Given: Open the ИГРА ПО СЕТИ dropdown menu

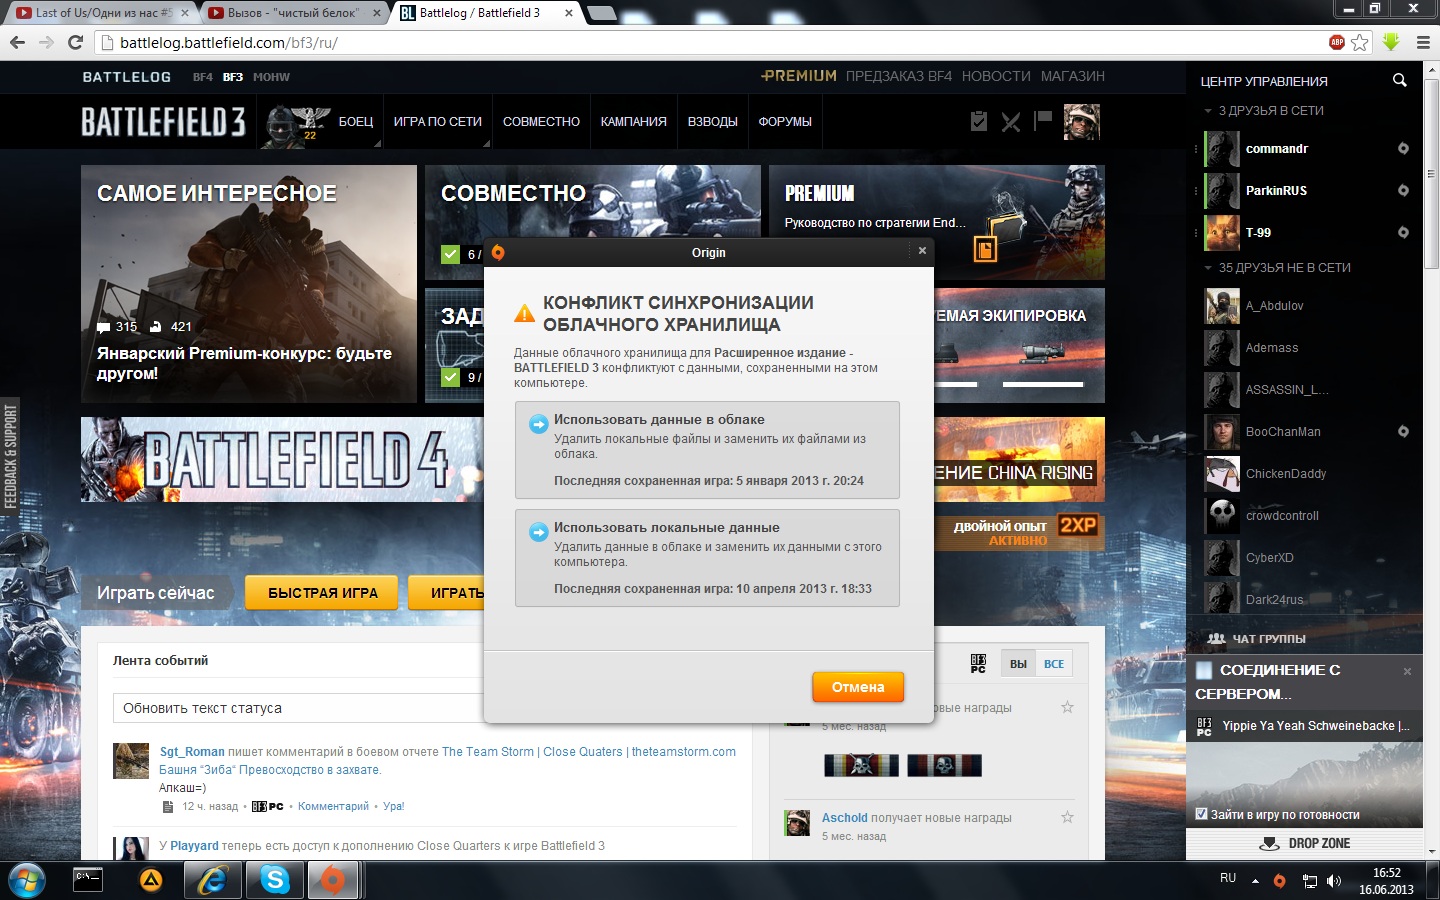Looking at the screenshot, I should tap(437, 122).
